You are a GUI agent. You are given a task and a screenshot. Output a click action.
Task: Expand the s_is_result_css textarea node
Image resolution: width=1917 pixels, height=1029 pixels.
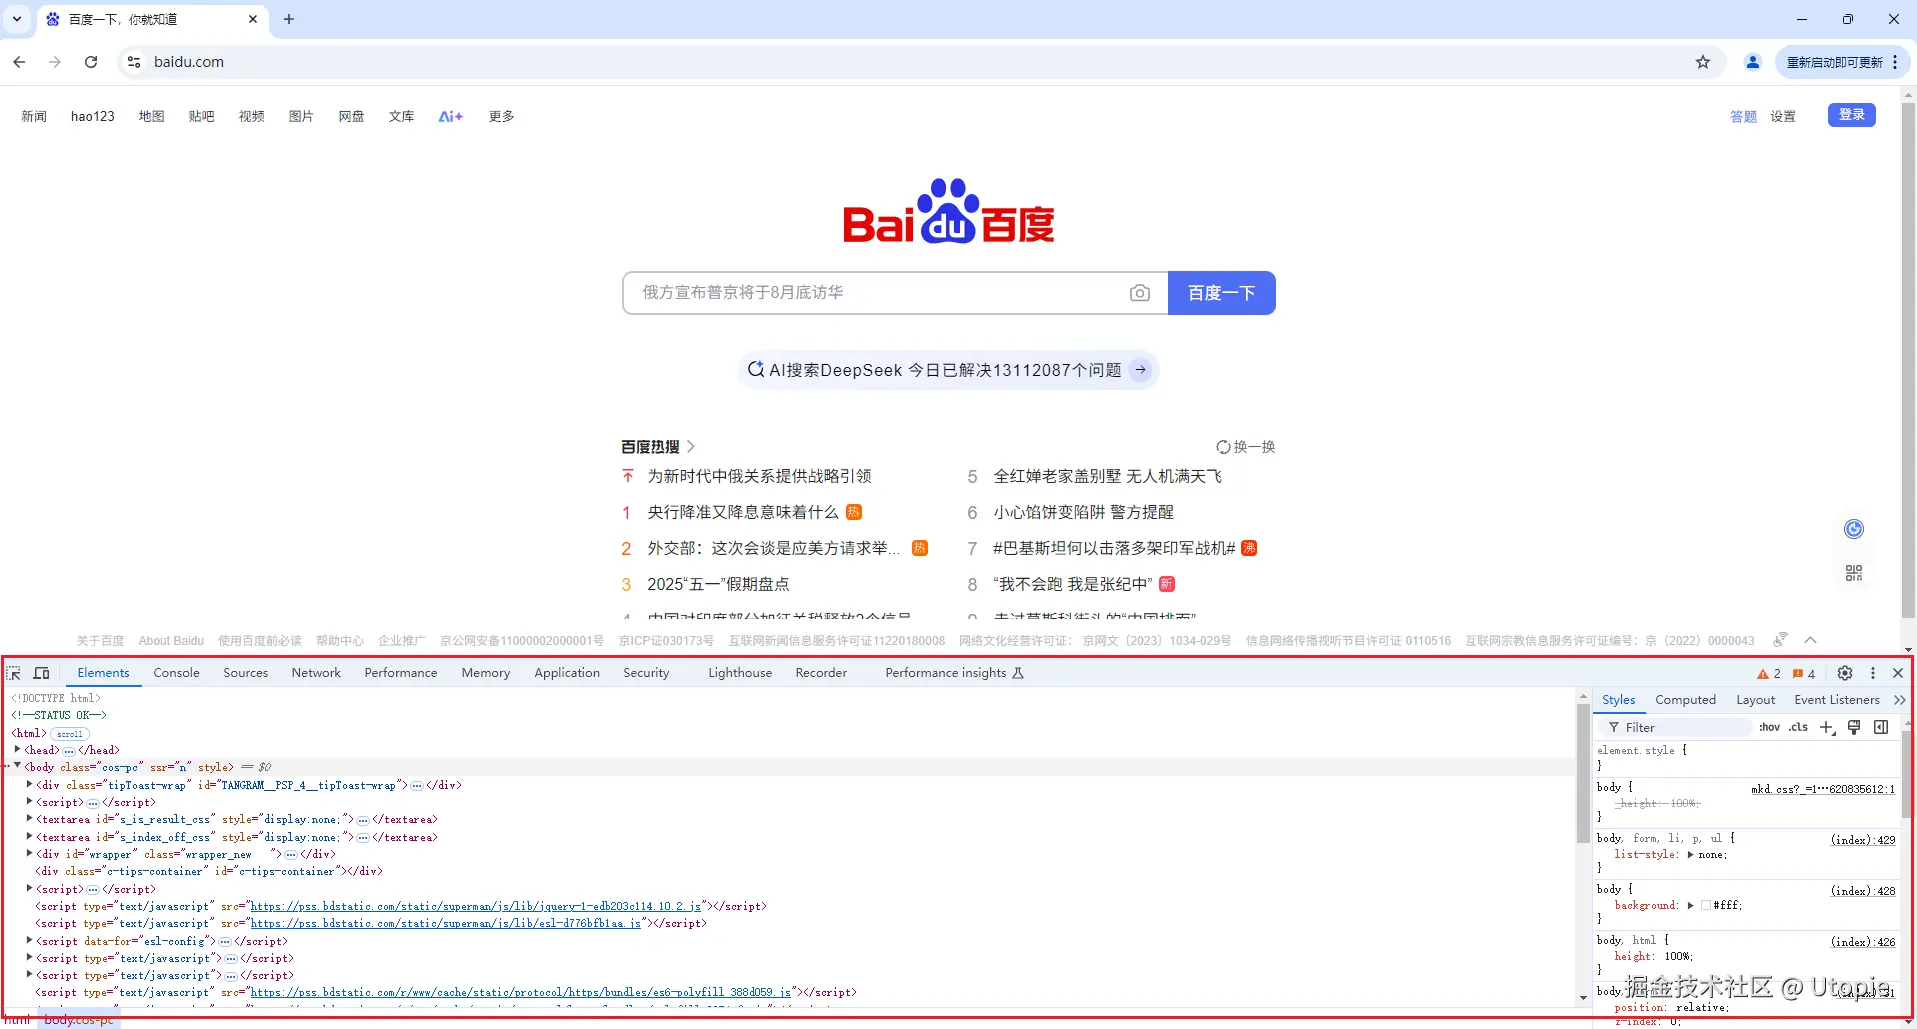pyautogui.click(x=29, y=819)
